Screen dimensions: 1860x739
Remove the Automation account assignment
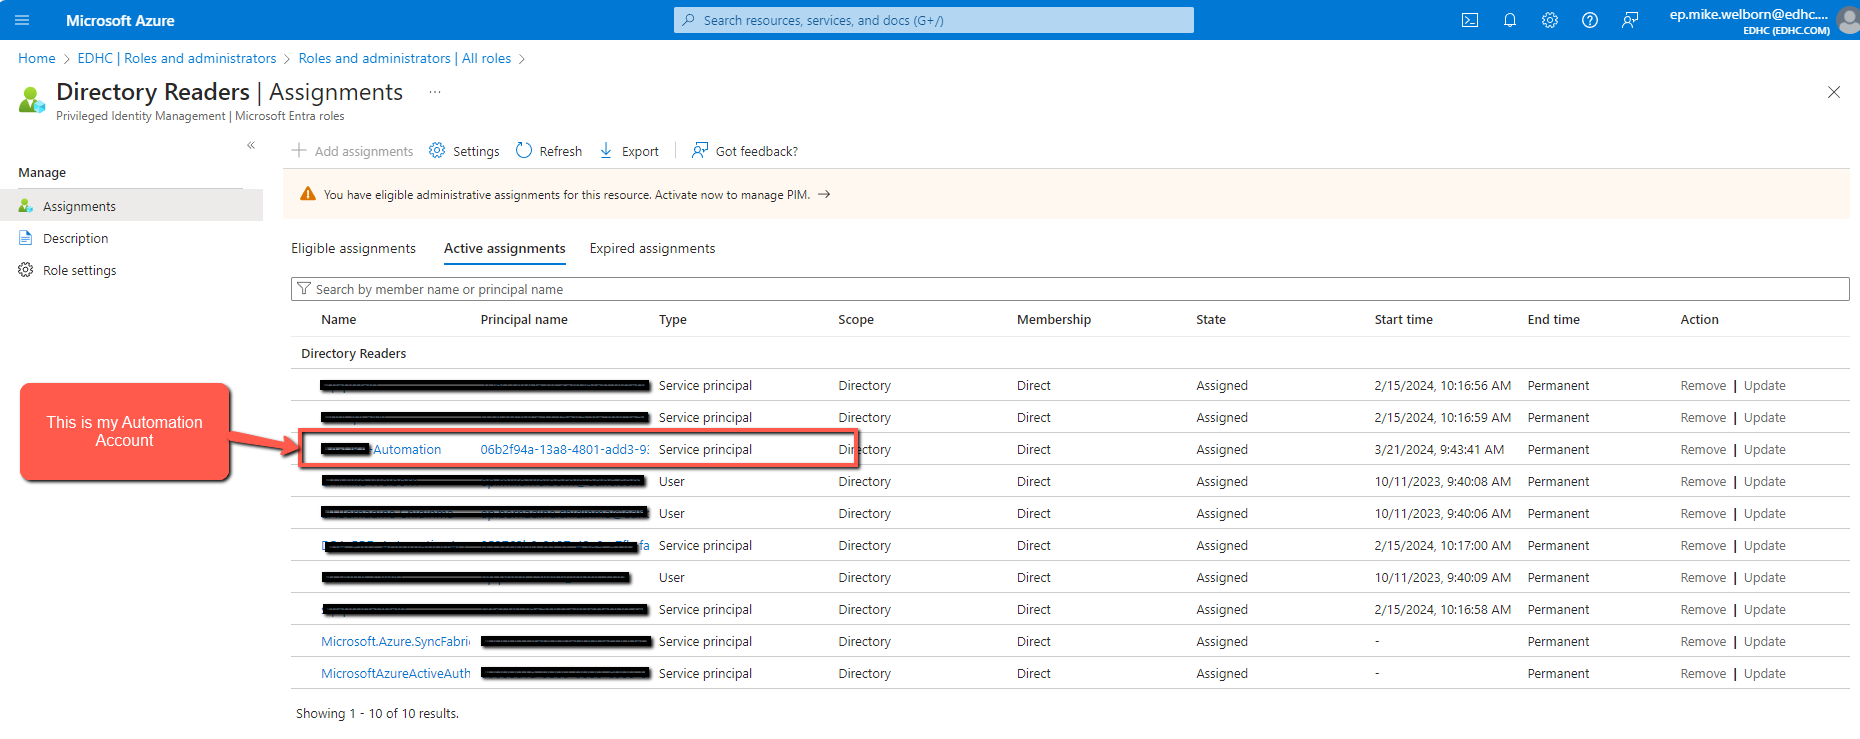click(1703, 449)
